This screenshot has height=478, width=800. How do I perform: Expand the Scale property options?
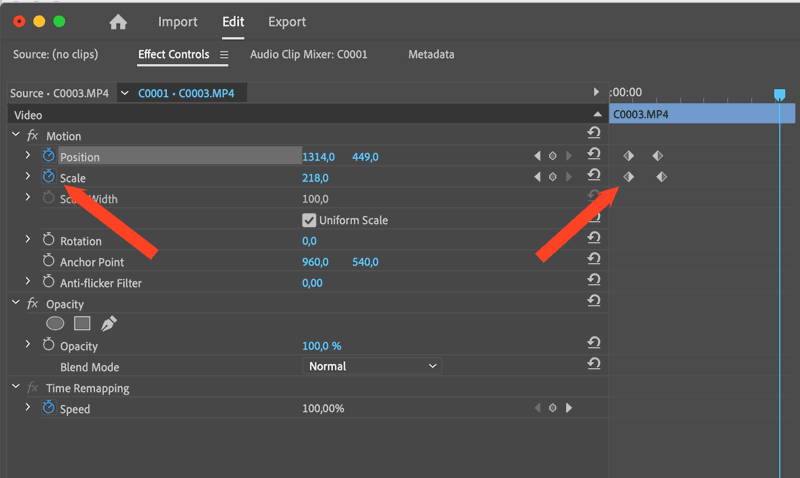point(28,177)
